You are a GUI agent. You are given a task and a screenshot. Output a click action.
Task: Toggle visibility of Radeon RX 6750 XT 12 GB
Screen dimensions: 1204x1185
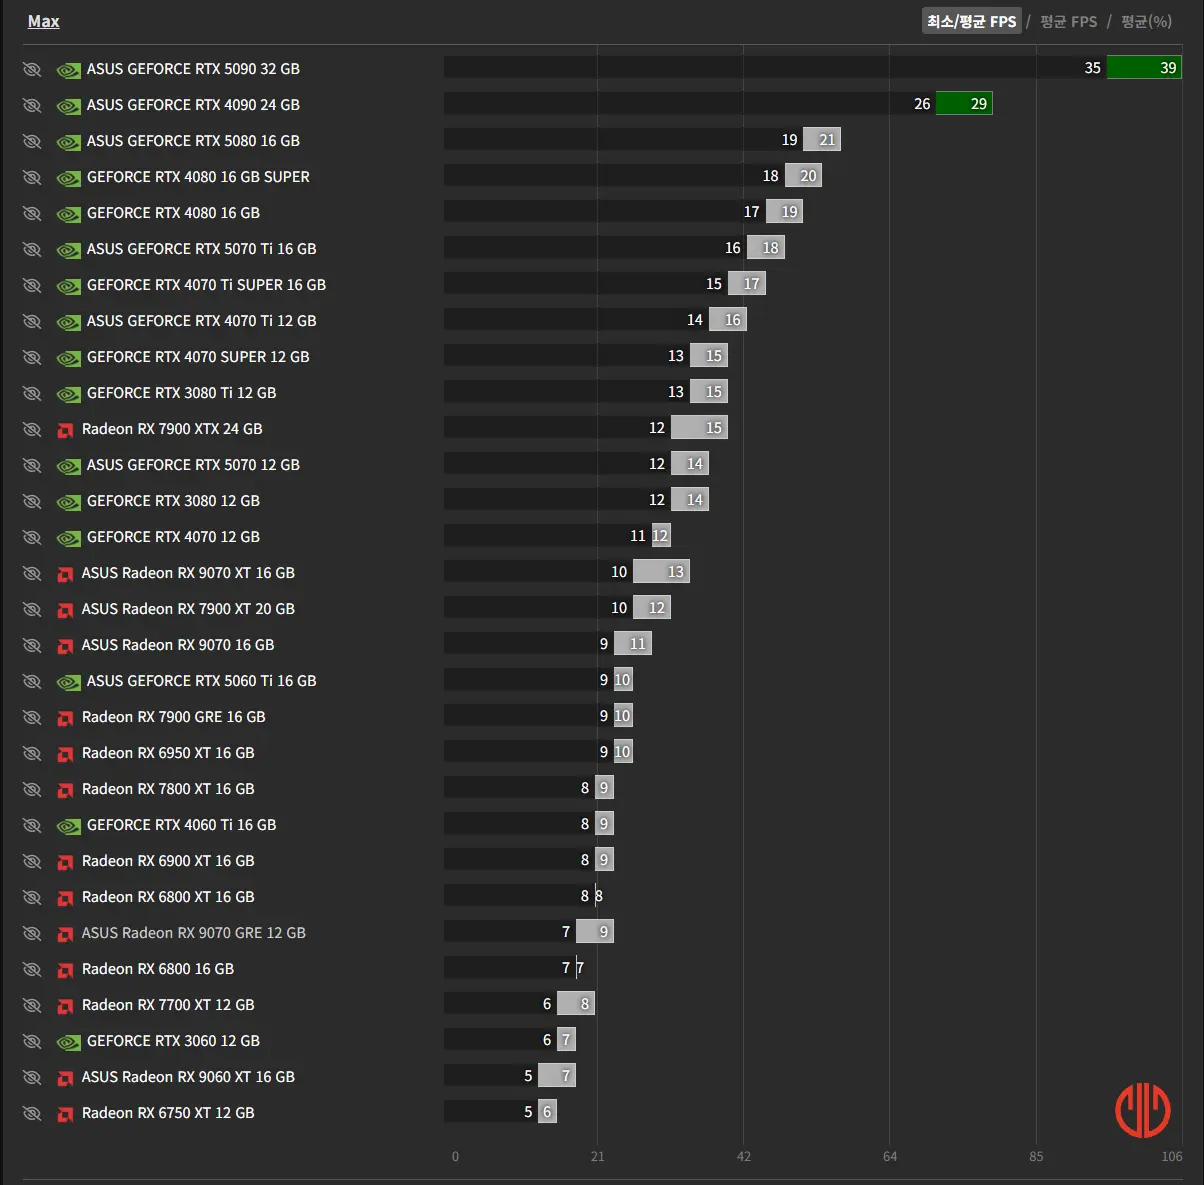[32, 1113]
